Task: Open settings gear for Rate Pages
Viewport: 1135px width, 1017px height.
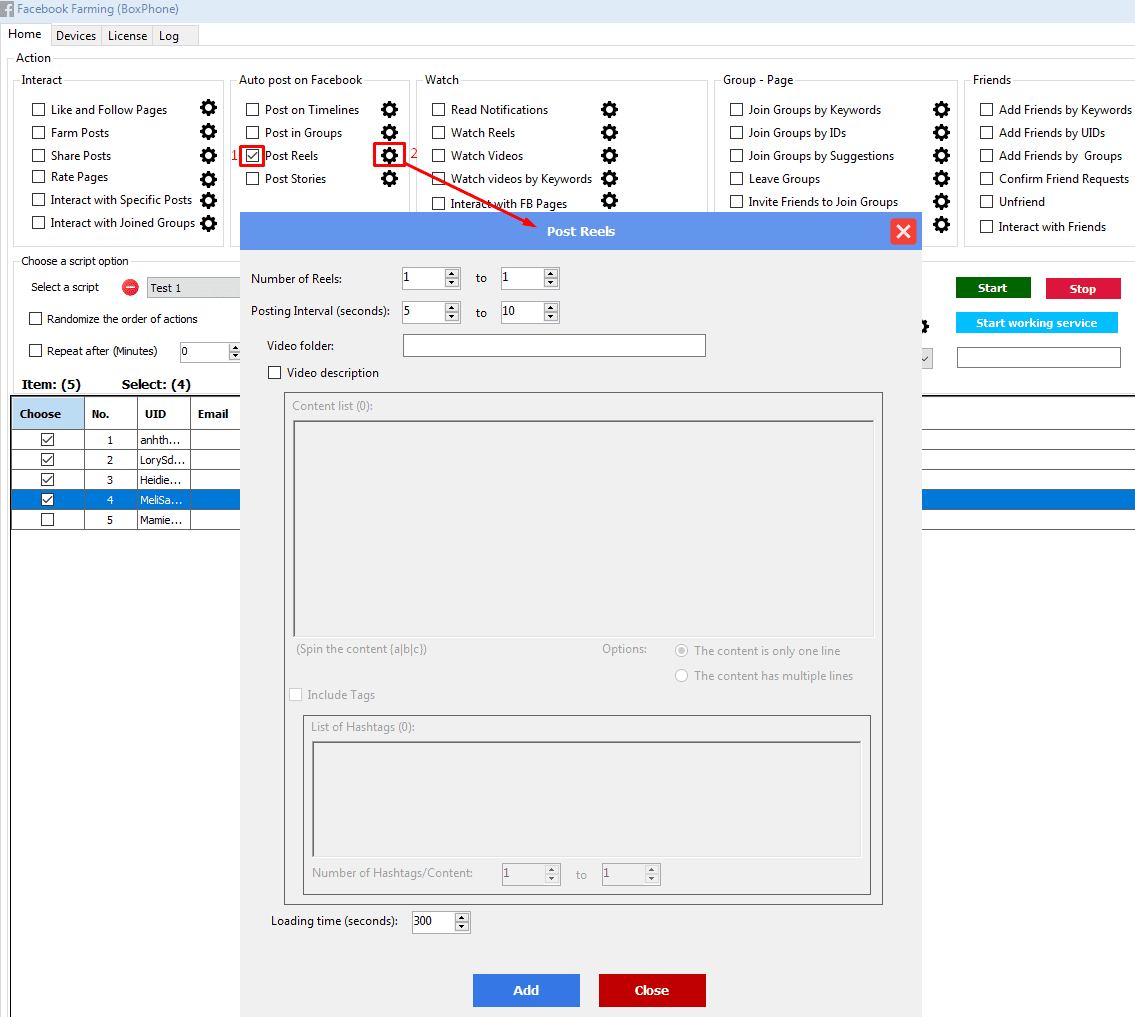Action: click(x=208, y=178)
